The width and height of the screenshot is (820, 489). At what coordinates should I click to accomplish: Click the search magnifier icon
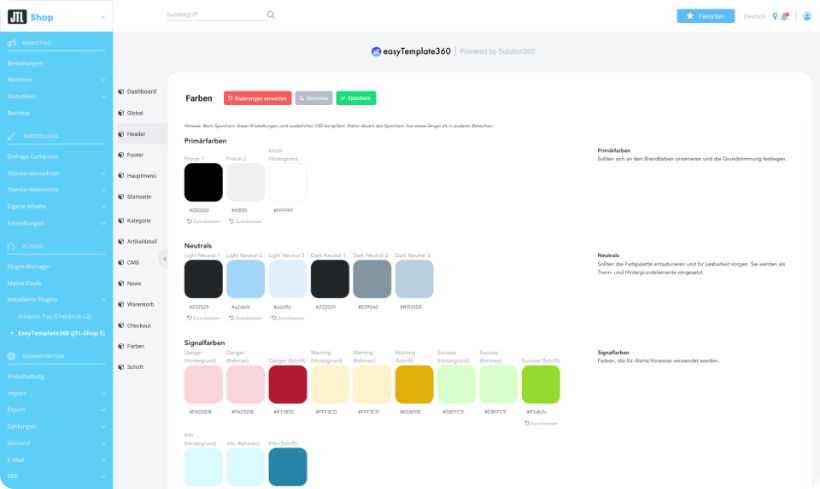coord(271,15)
